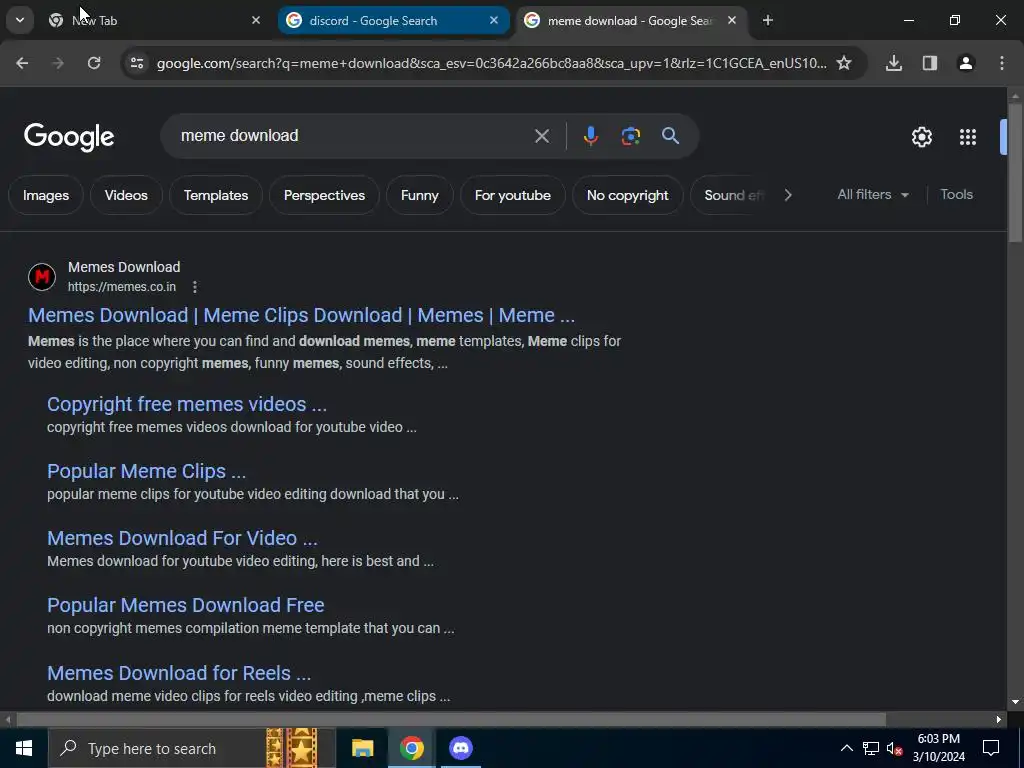Close the discord Google Search tab
The width and height of the screenshot is (1024, 768).
(494, 20)
